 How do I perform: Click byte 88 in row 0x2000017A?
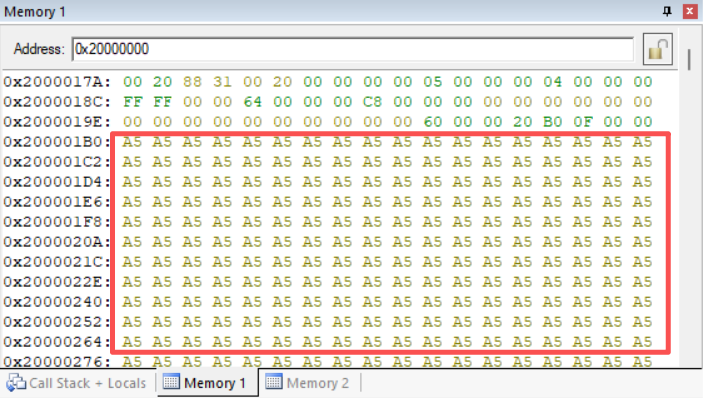click(x=192, y=82)
